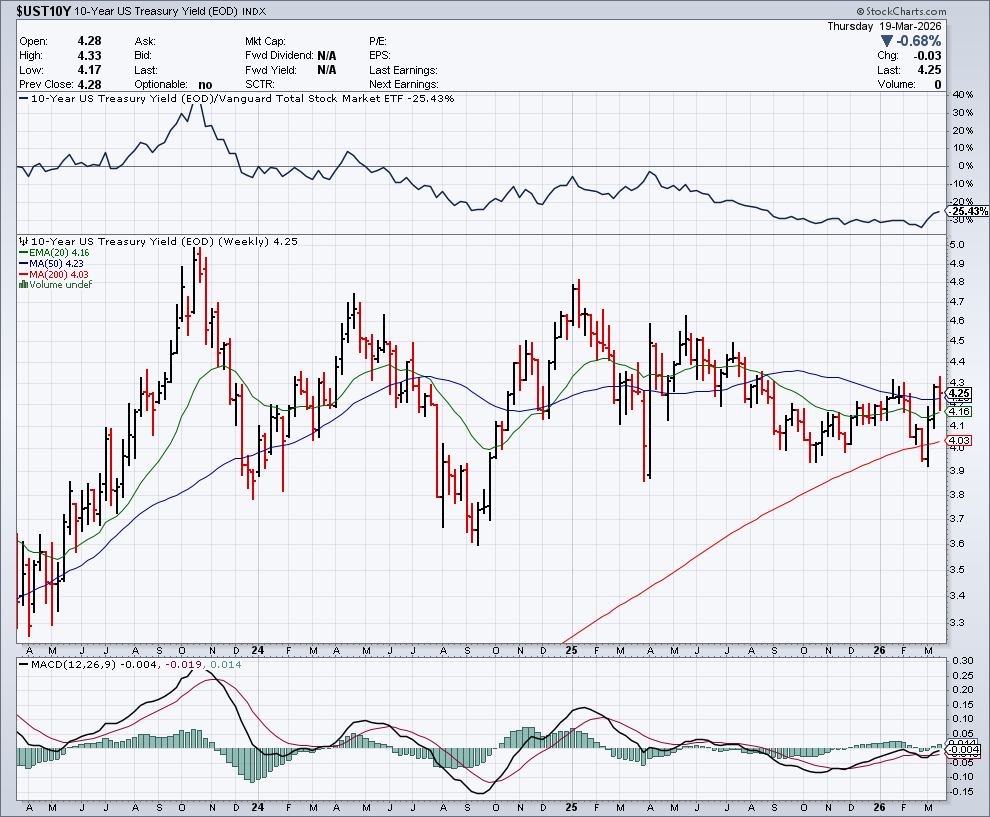
Task: Click the -0.68% percent change value
Action: (x=919, y=41)
